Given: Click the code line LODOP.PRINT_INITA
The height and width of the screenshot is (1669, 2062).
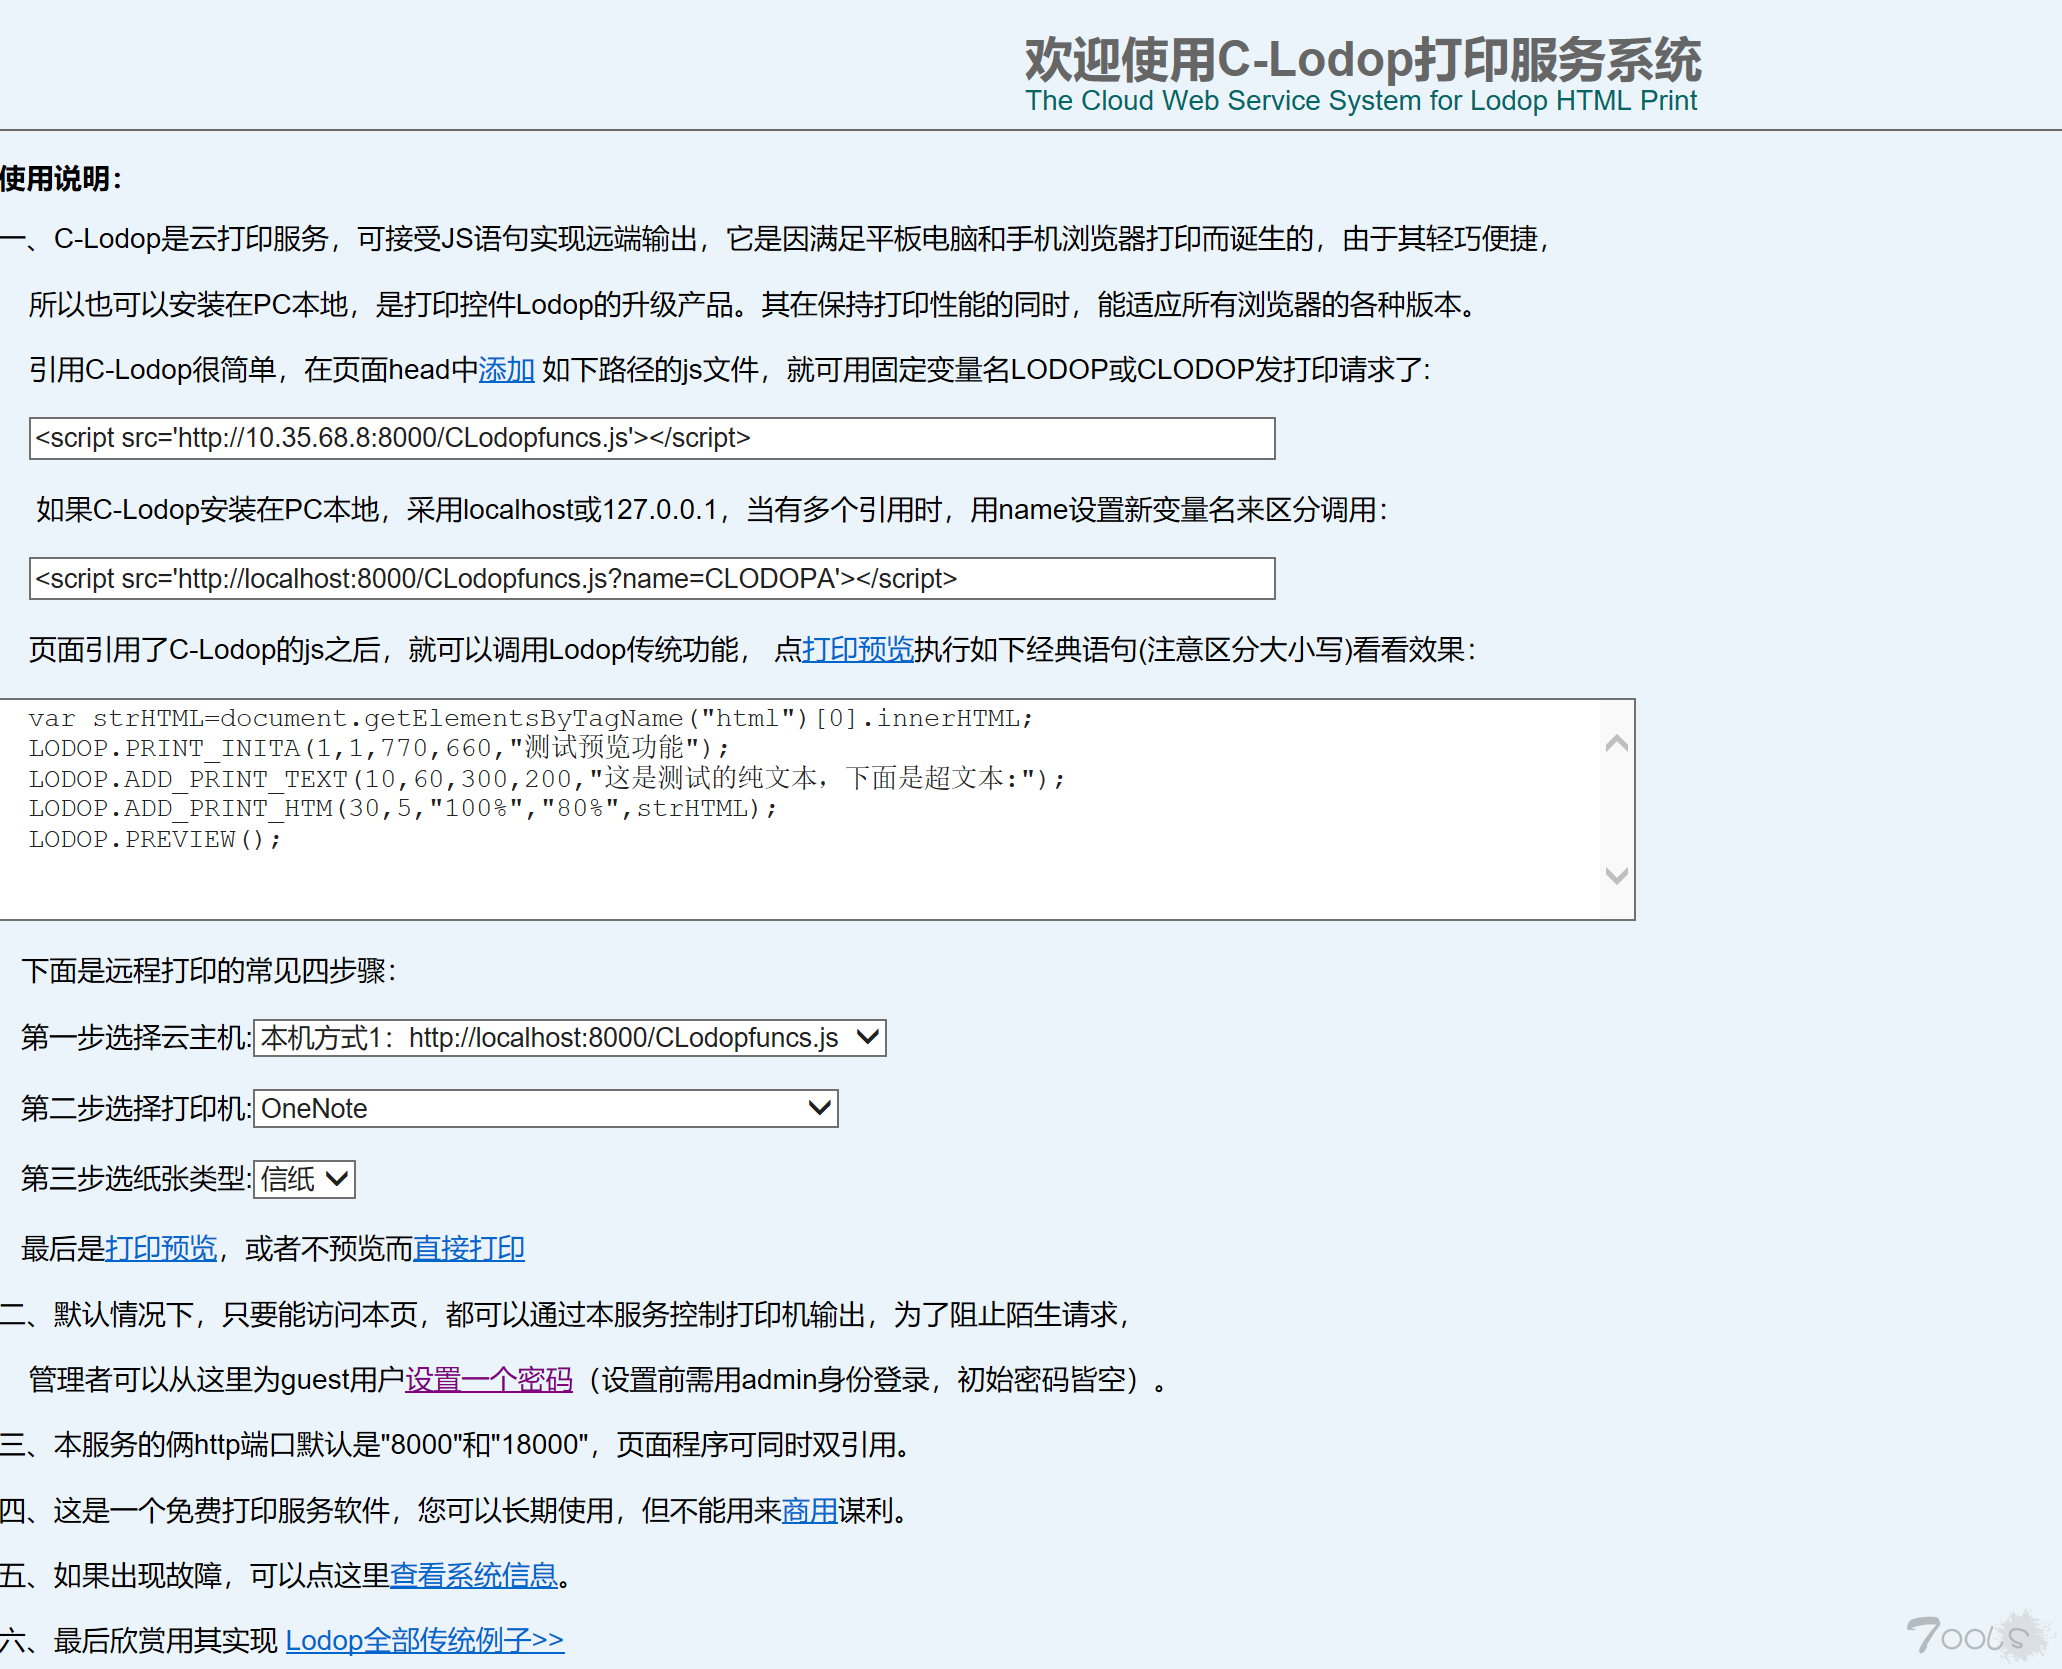Looking at the screenshot, I should (380, 748).
